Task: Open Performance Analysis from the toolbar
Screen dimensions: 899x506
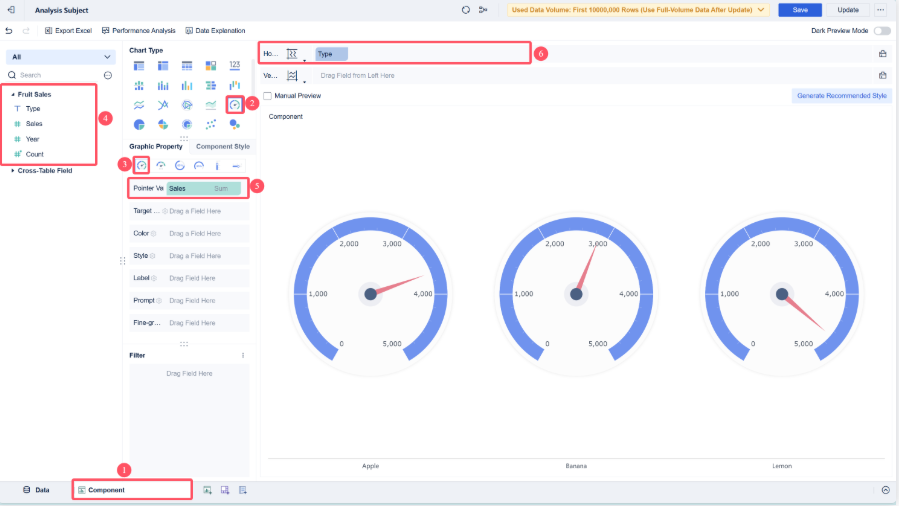Action: point(139,31)
